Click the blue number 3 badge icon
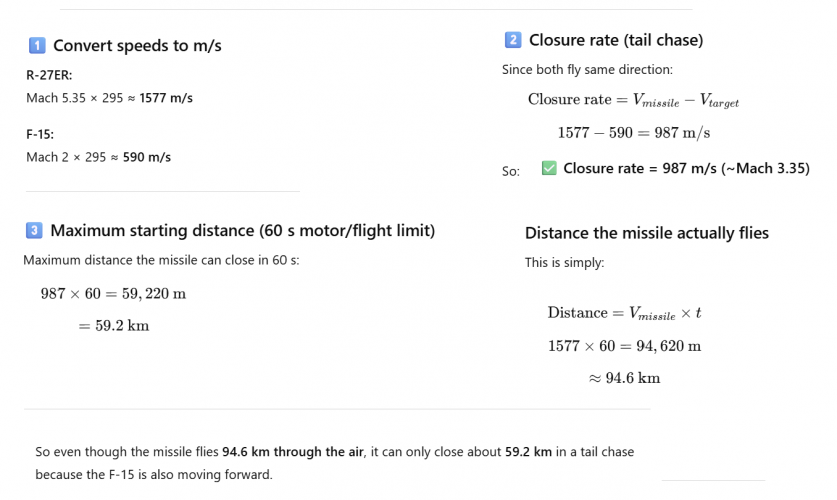Viewport: 837px width, 500px height. point(34,231)
